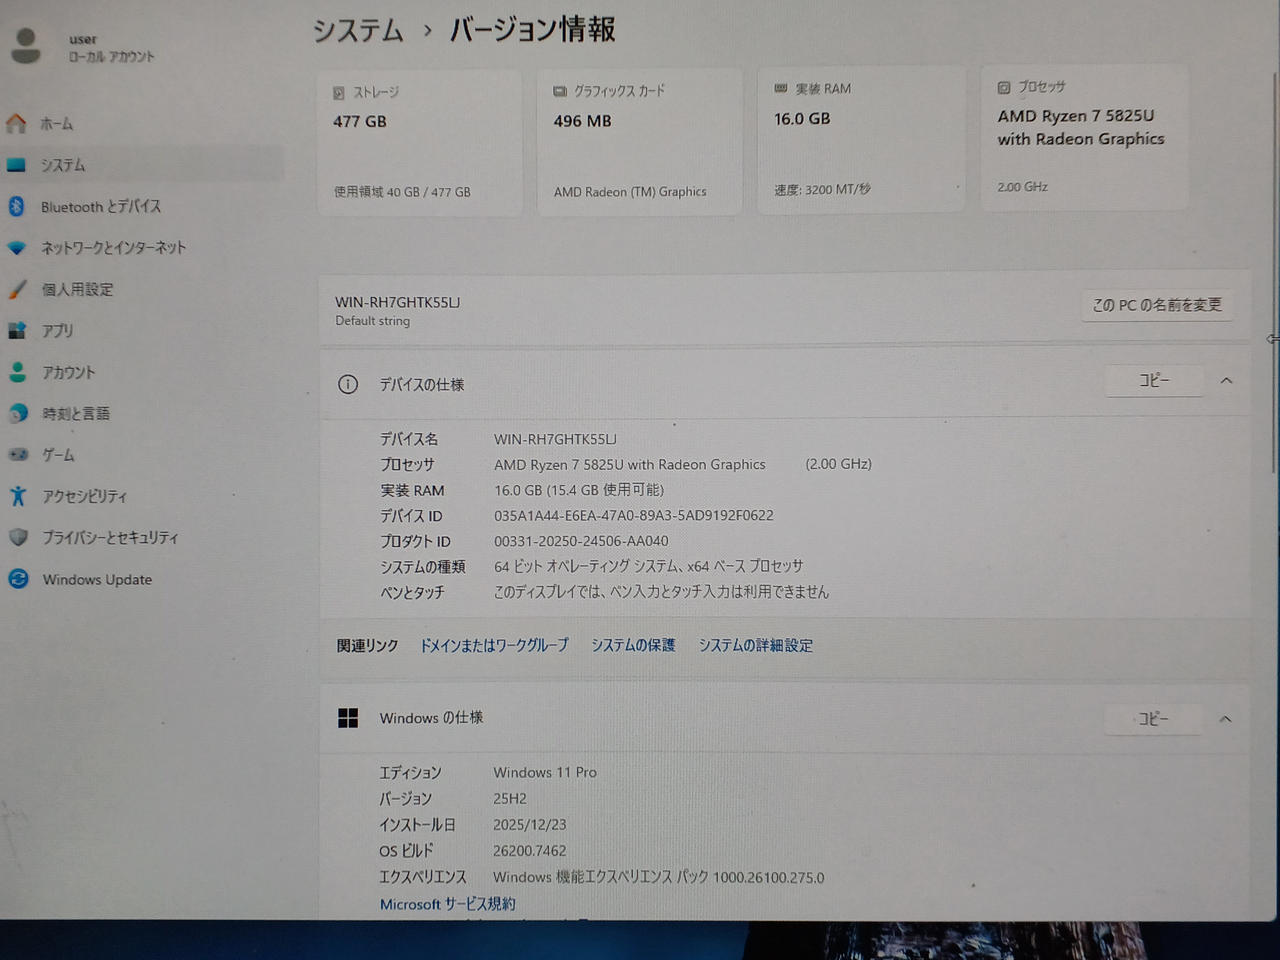Image resolution: width=1280 pixels, height=960 pixels.
Task: Collapse the Windows の仕様 section chevron
Action: click(1225, 719)
